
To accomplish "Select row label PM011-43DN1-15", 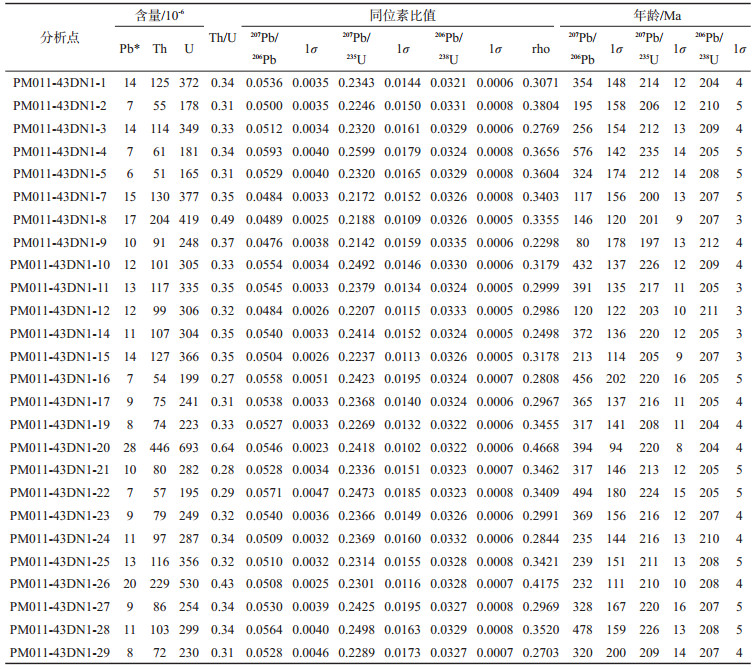I will click(60, 357).
